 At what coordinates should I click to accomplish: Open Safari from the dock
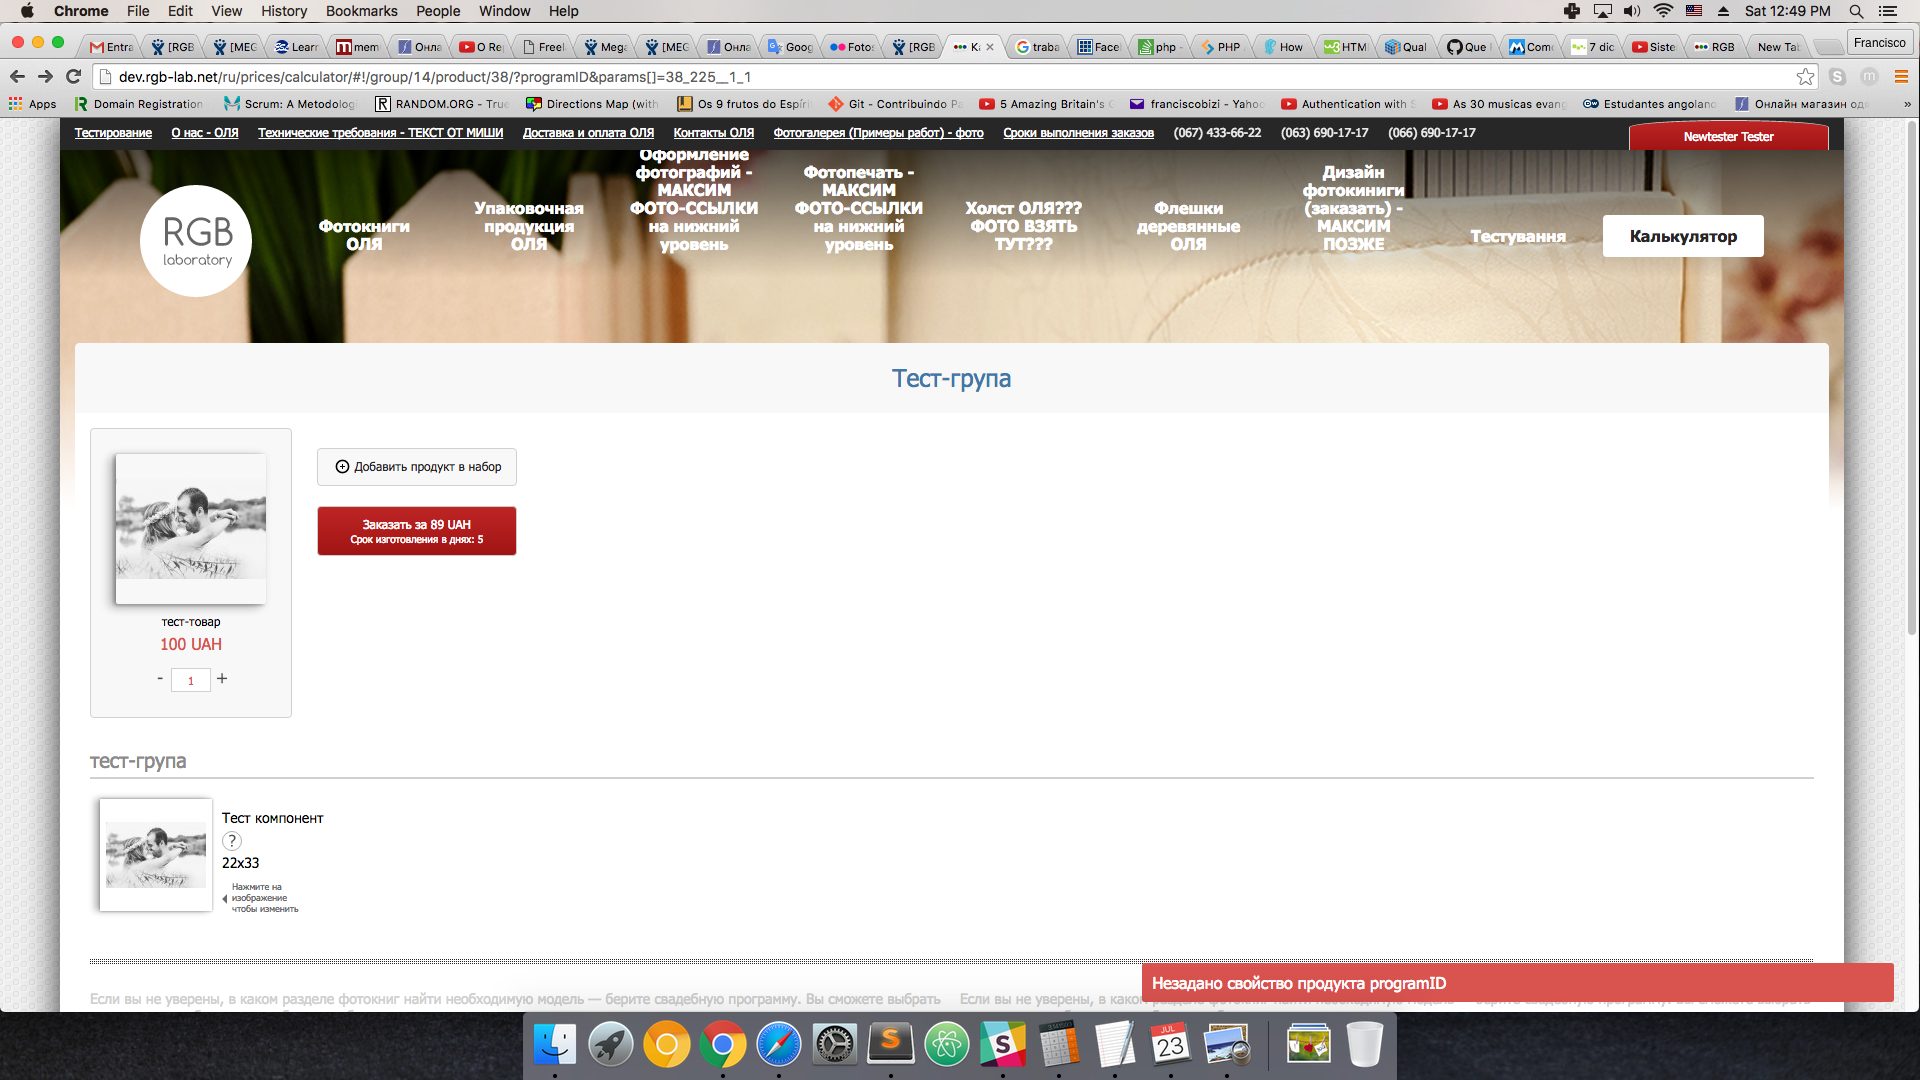point(778,1045)
